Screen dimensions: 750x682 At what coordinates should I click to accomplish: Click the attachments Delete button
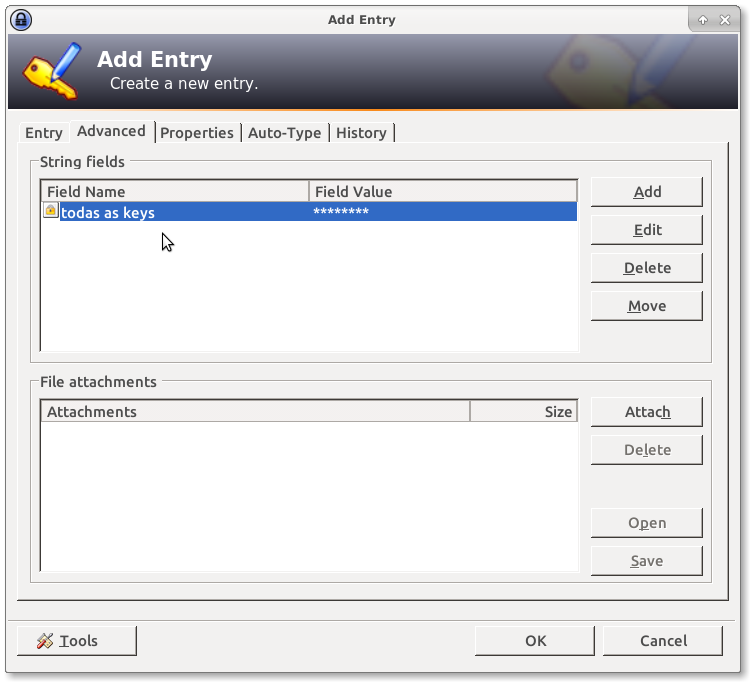(x=647, y=450)
